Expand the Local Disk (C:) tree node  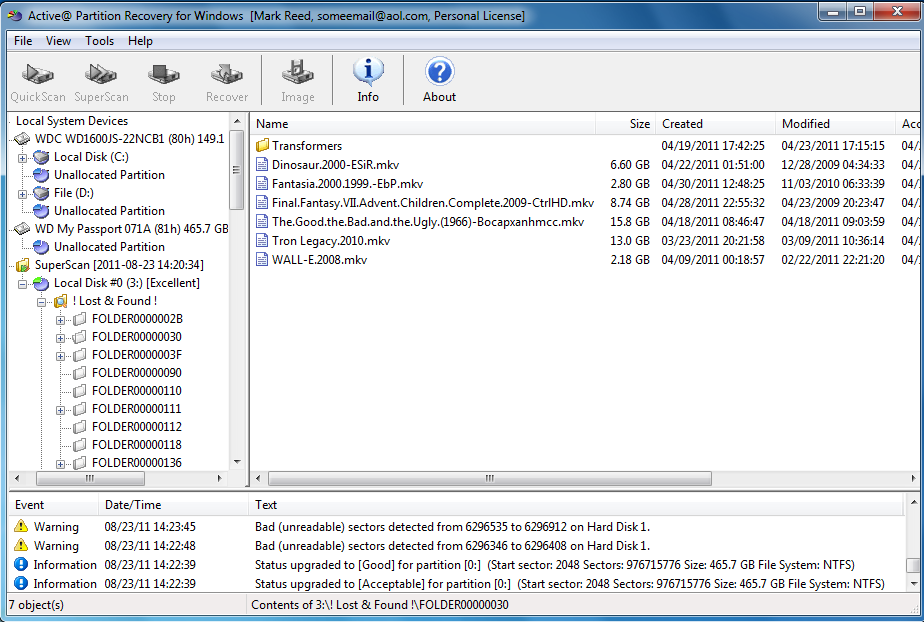click(x=22, y=158)
